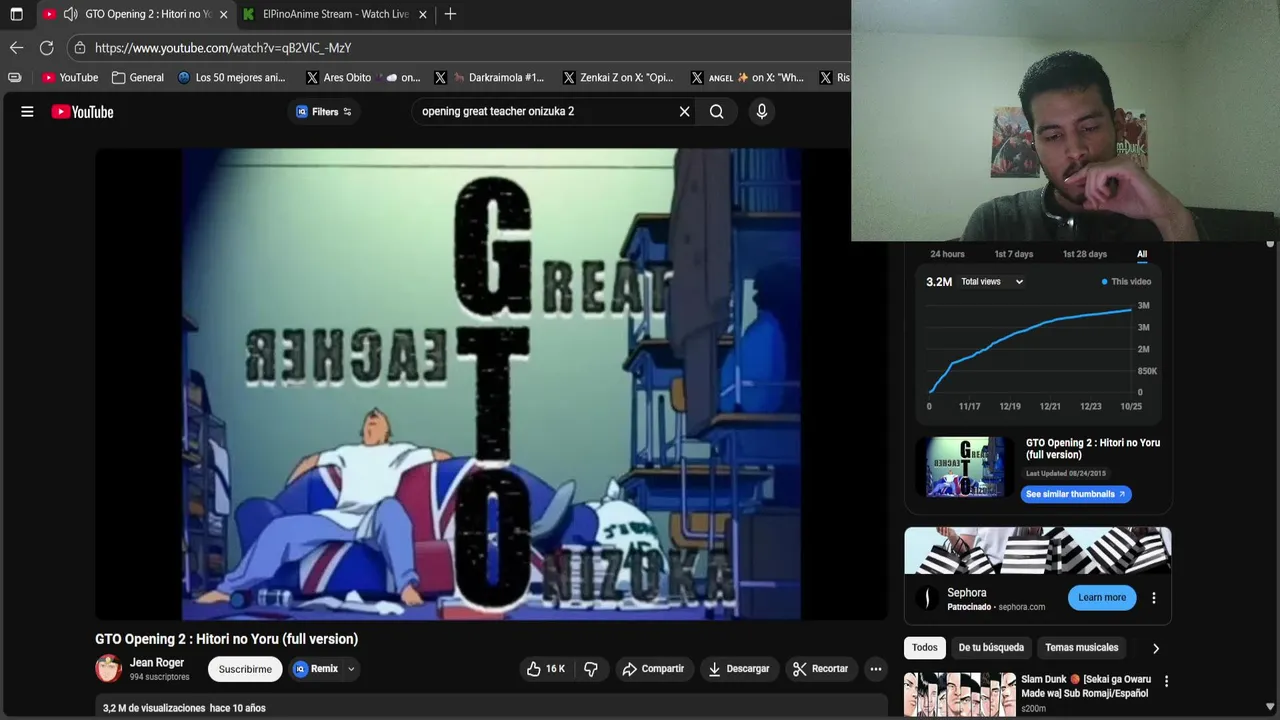Viewport: 1280px width, 720px height.
Task: Expand the Remix dropdown arrow
Action: click(x=351, y=669)
